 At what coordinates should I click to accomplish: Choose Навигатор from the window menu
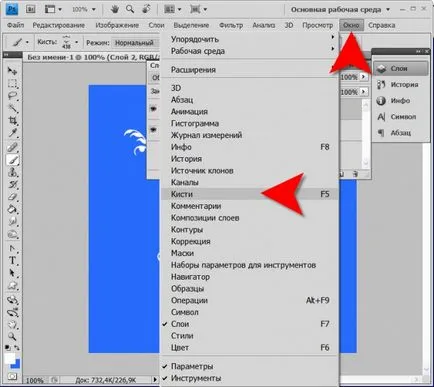pyautogui.click(x=249, y=277)
